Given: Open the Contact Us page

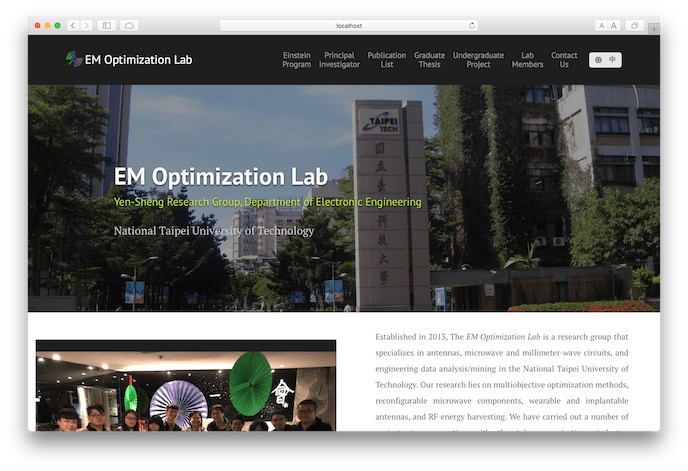Looking at the screenshot, I should 564,60.
